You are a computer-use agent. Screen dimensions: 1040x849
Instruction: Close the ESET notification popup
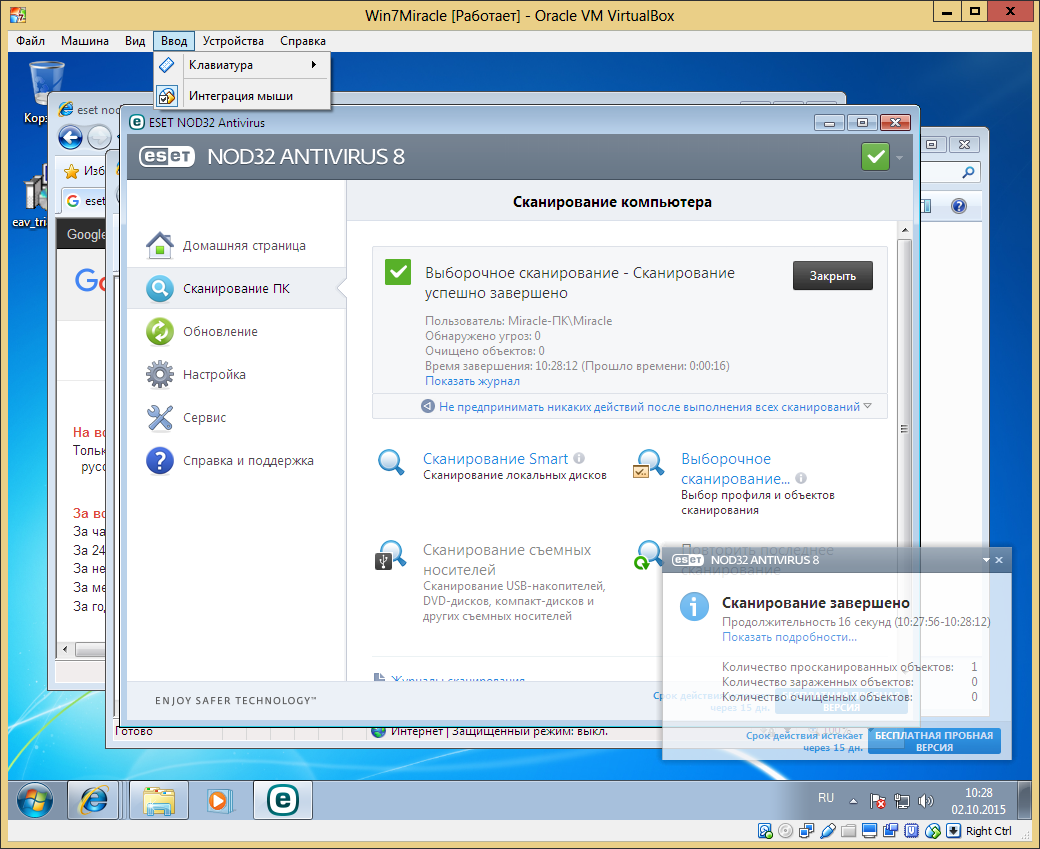coord(1000,560)
